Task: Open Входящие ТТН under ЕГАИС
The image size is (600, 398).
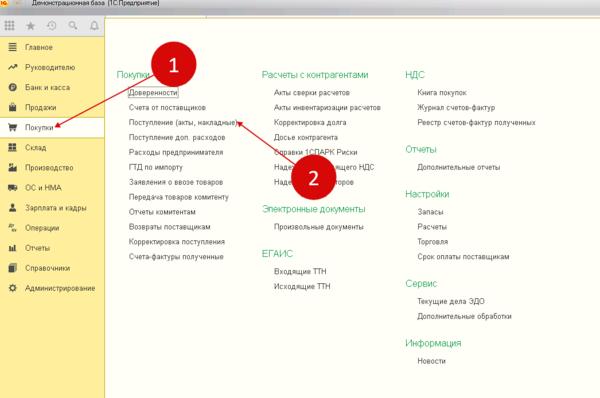Action: pyautogui.click(x=300, y=271)
